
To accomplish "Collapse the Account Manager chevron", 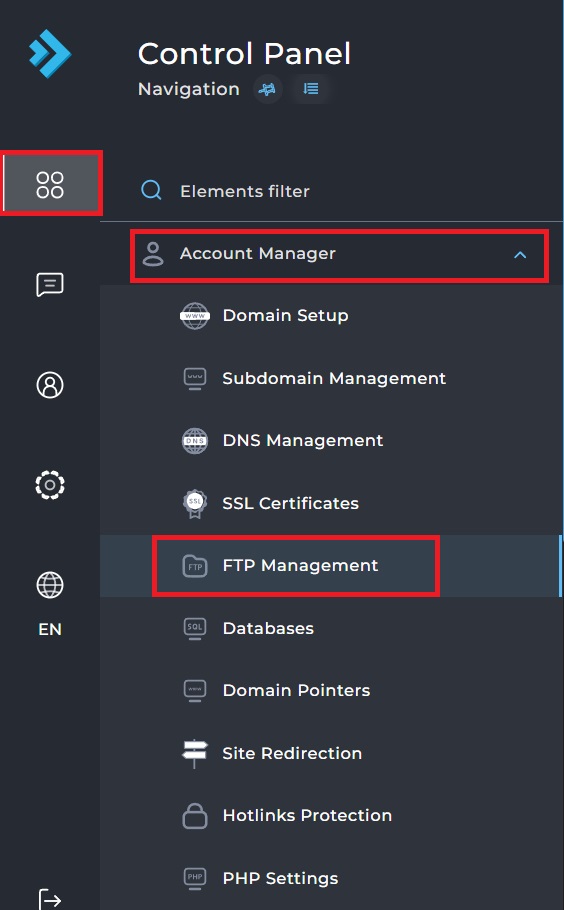I will (x=520, y=255).
